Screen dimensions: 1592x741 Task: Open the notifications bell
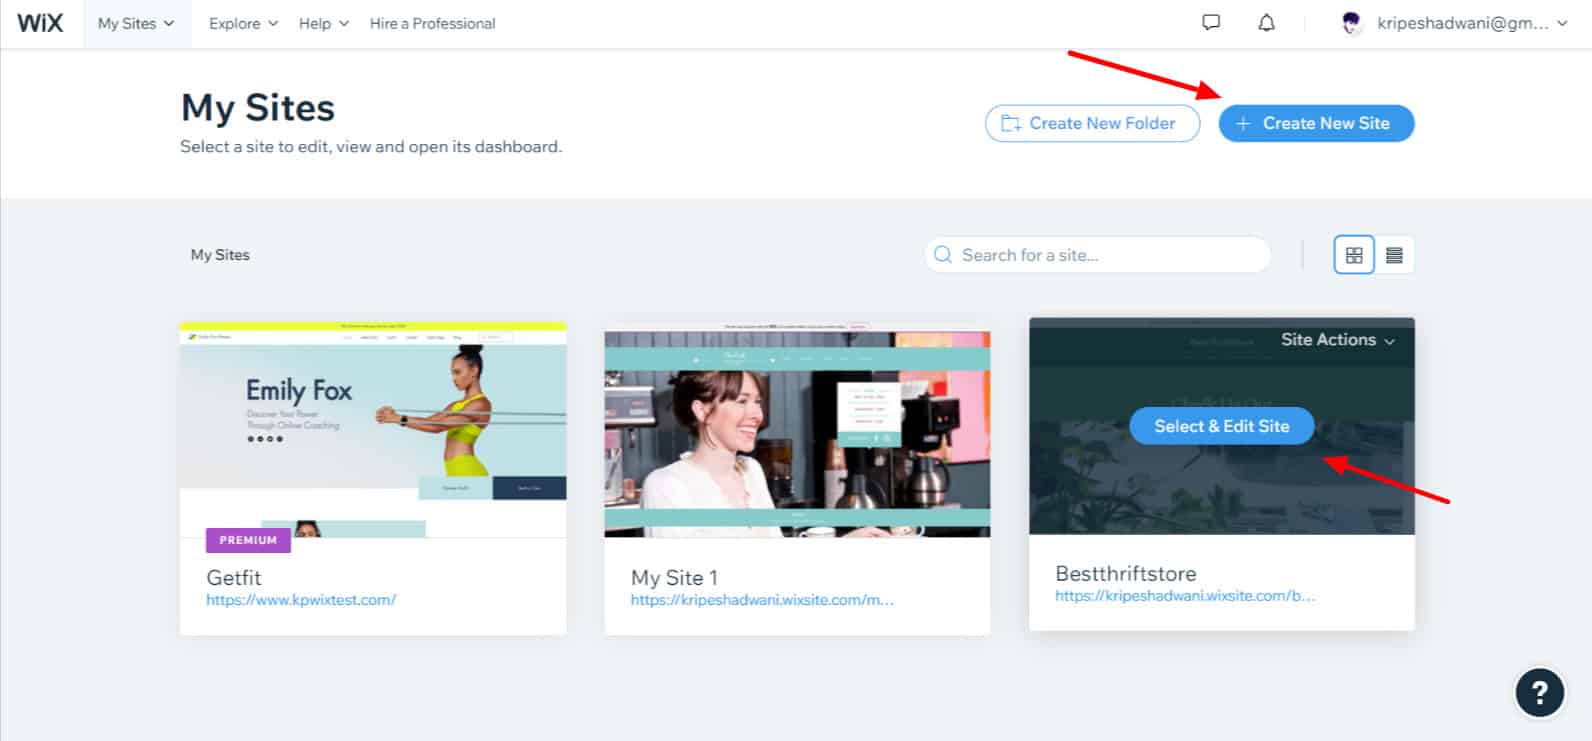tap(1266, 23)
